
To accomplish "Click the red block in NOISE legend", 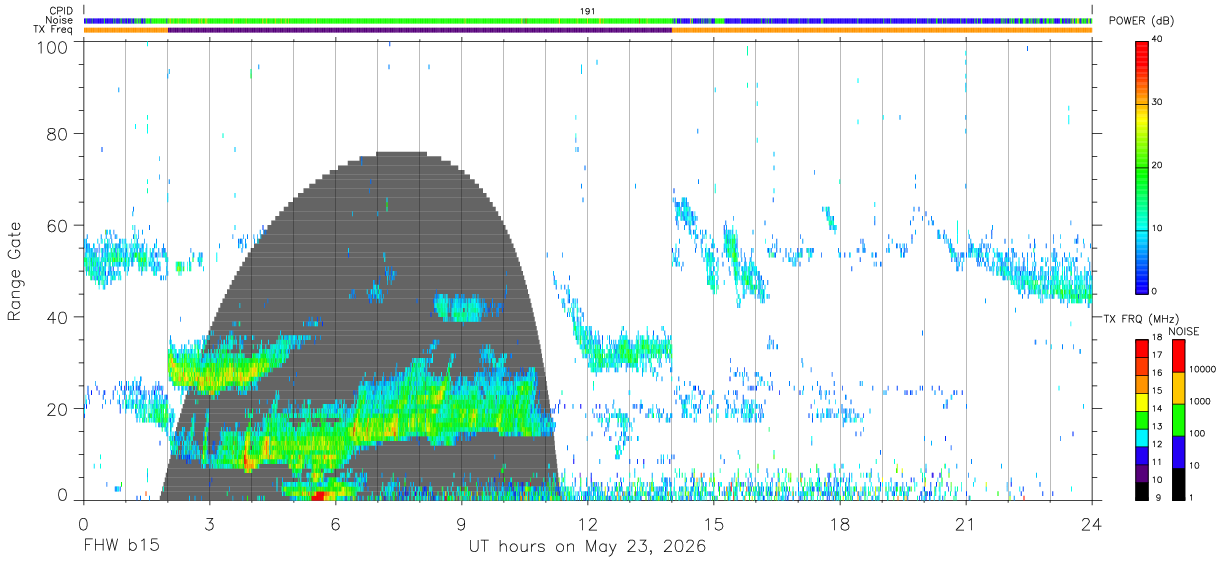I will 1179,356.
